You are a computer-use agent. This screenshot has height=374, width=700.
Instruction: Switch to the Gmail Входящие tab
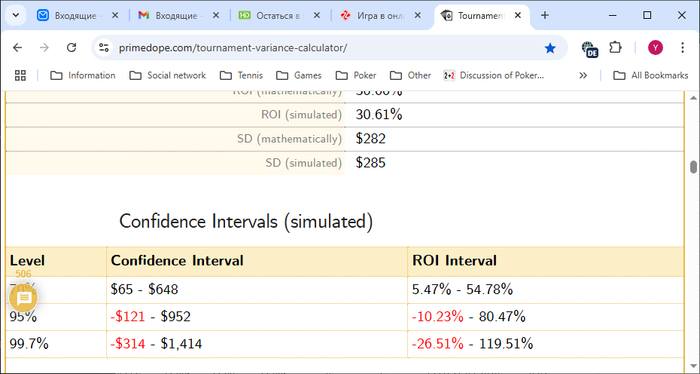tap(179, 16)
